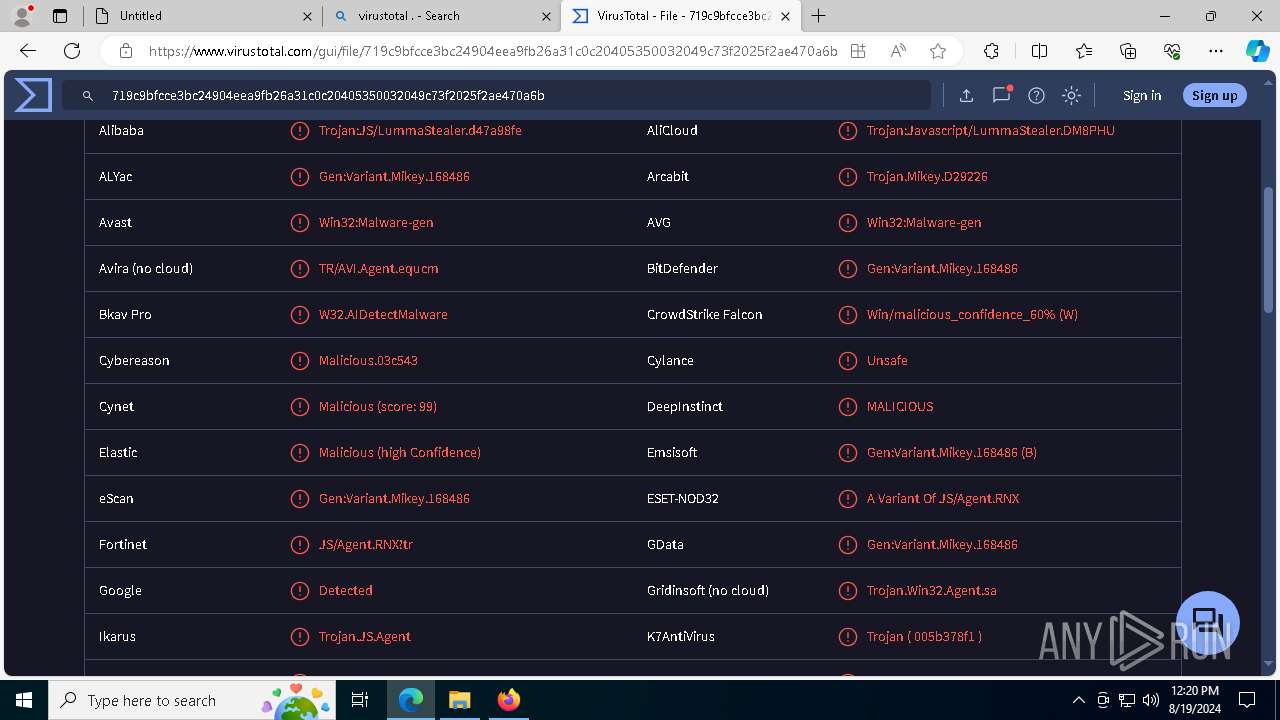Click the BitDefender vendor name

click(x=682, y=268)
